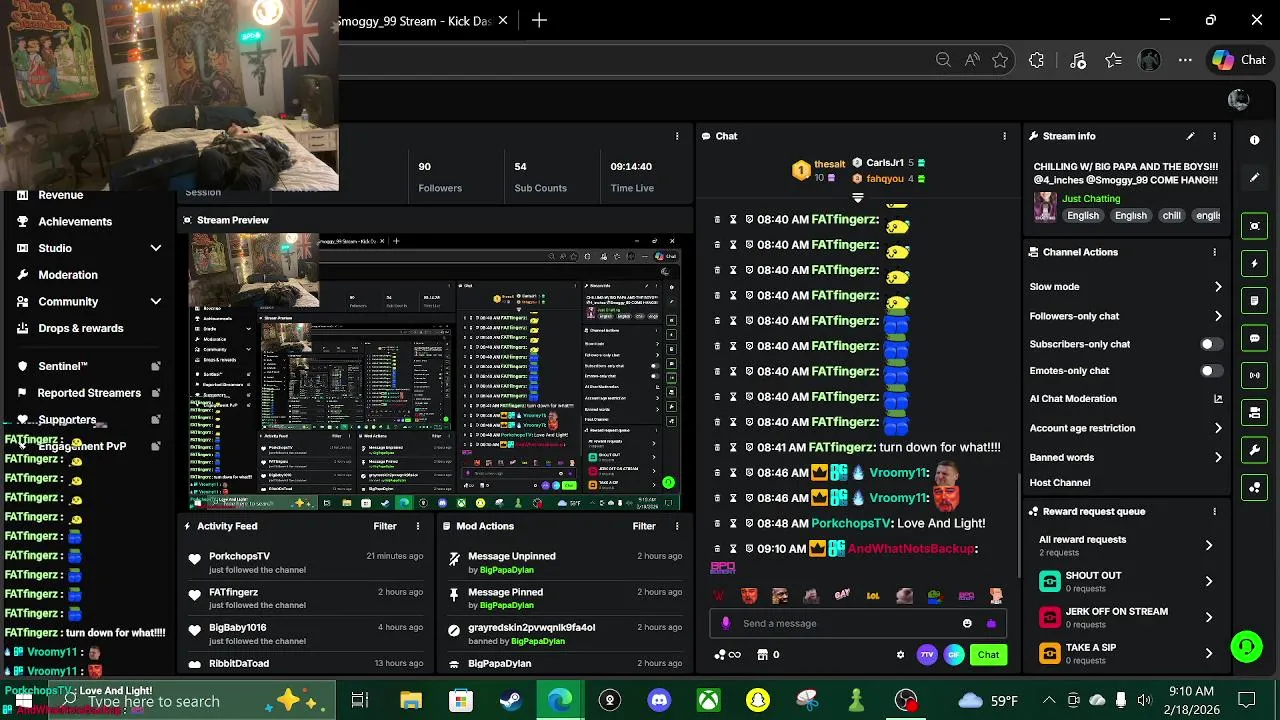Open Discord from the taskbar
The width and height of the screenshot is (1280, 720).
[x=659, y=701]
